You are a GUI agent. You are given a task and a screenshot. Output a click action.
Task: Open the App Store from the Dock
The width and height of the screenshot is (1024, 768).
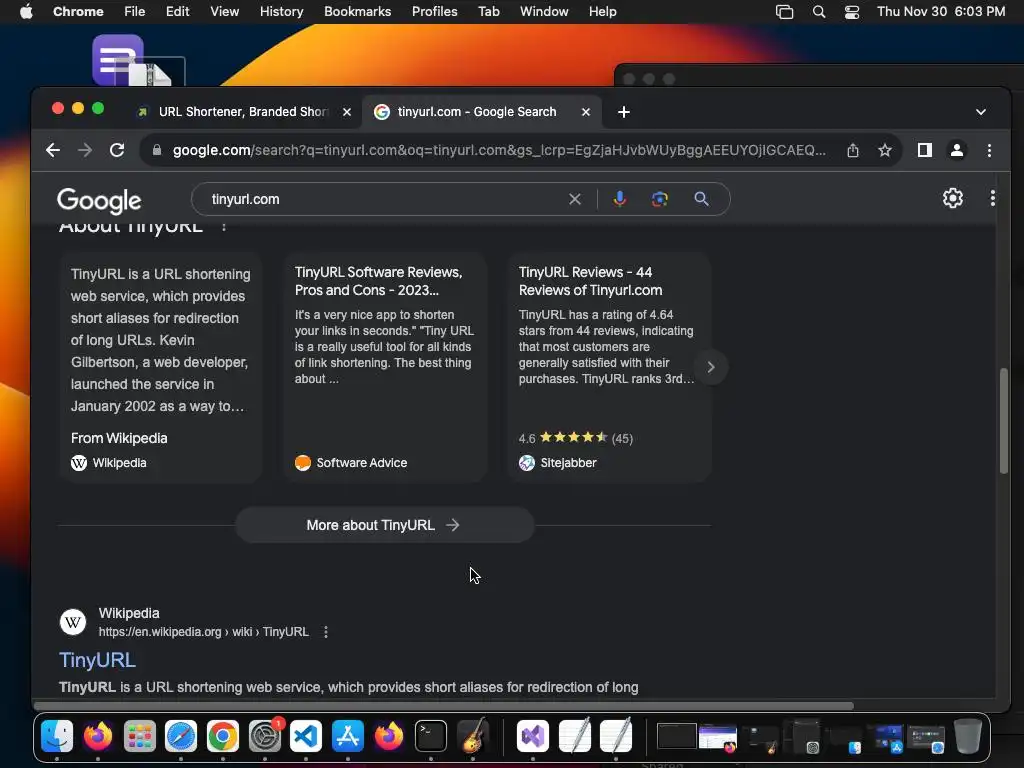coord(347,736)
